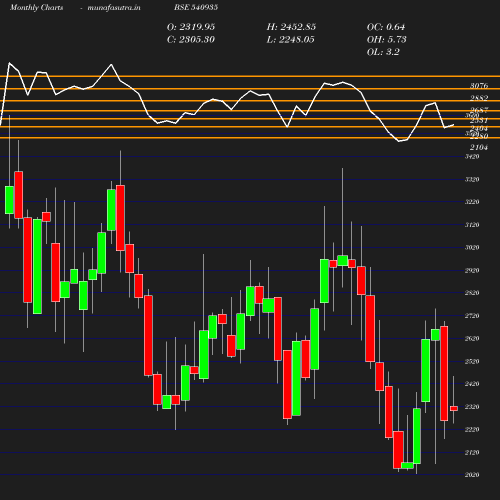Click the 'OH: 5.73' value

tap(386, 40)
